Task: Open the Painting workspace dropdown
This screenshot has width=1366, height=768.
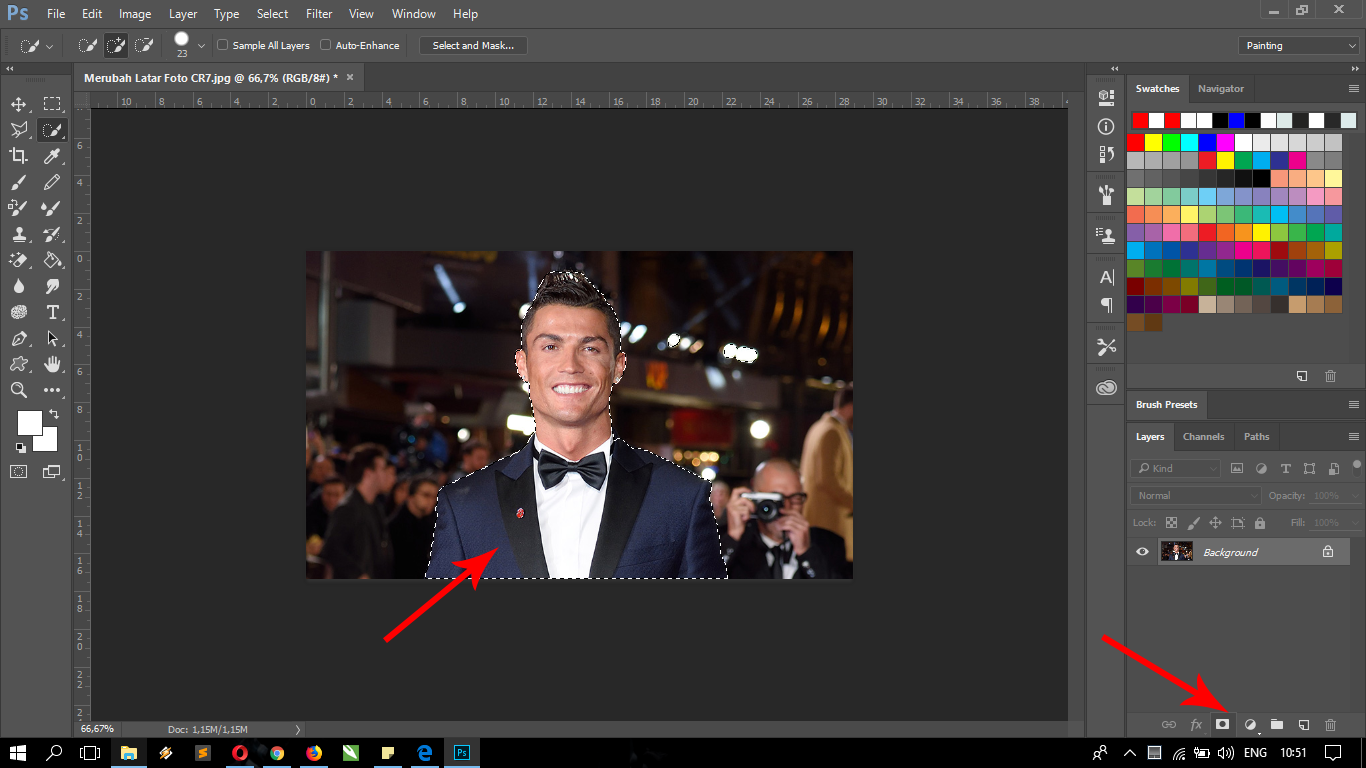Action: pos(1298,45)
